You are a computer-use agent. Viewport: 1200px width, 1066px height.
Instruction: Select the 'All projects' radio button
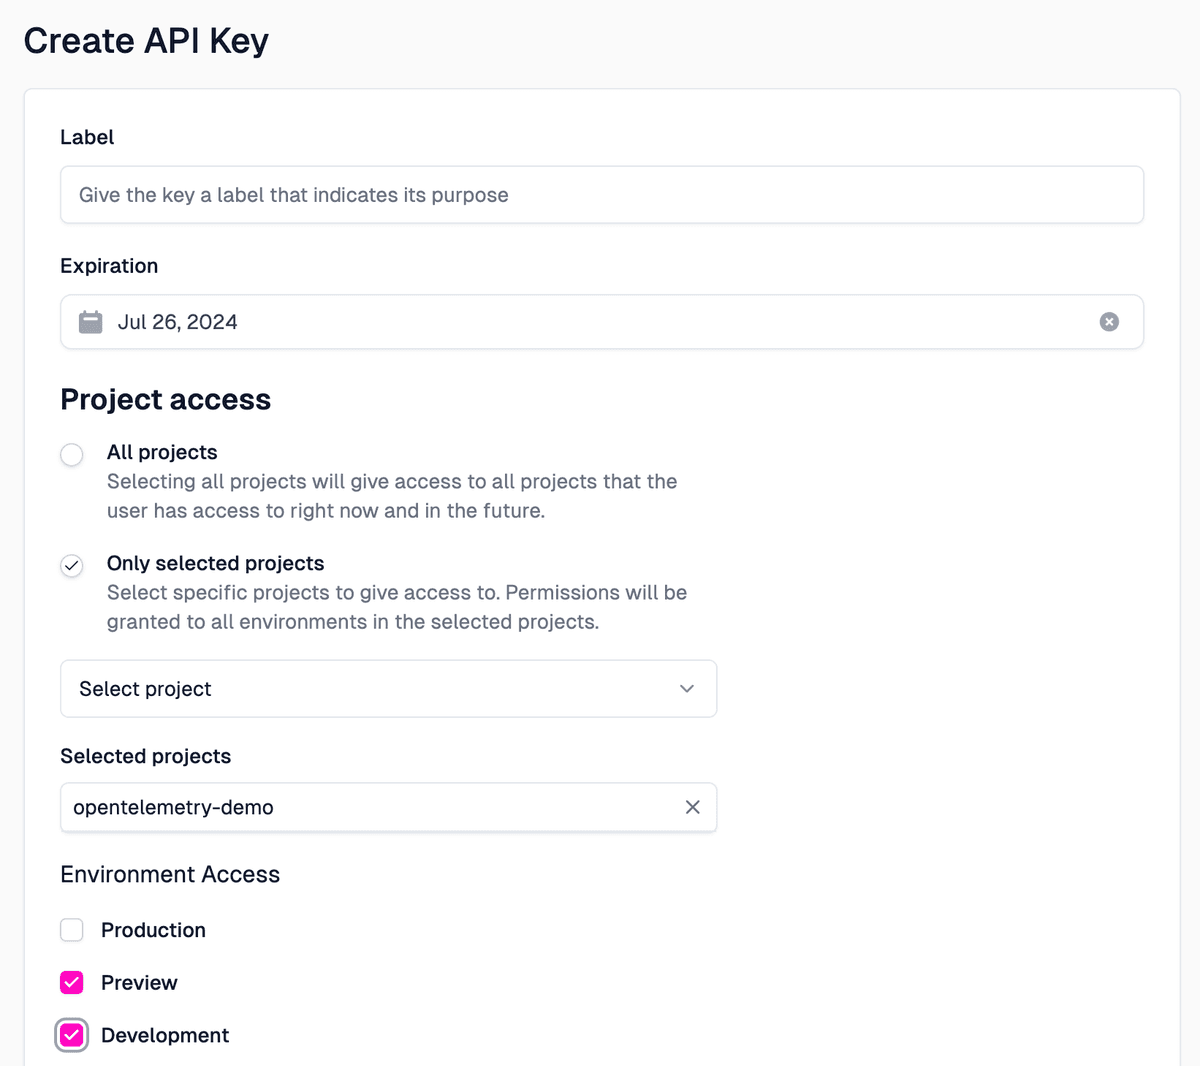coord(71,454)
